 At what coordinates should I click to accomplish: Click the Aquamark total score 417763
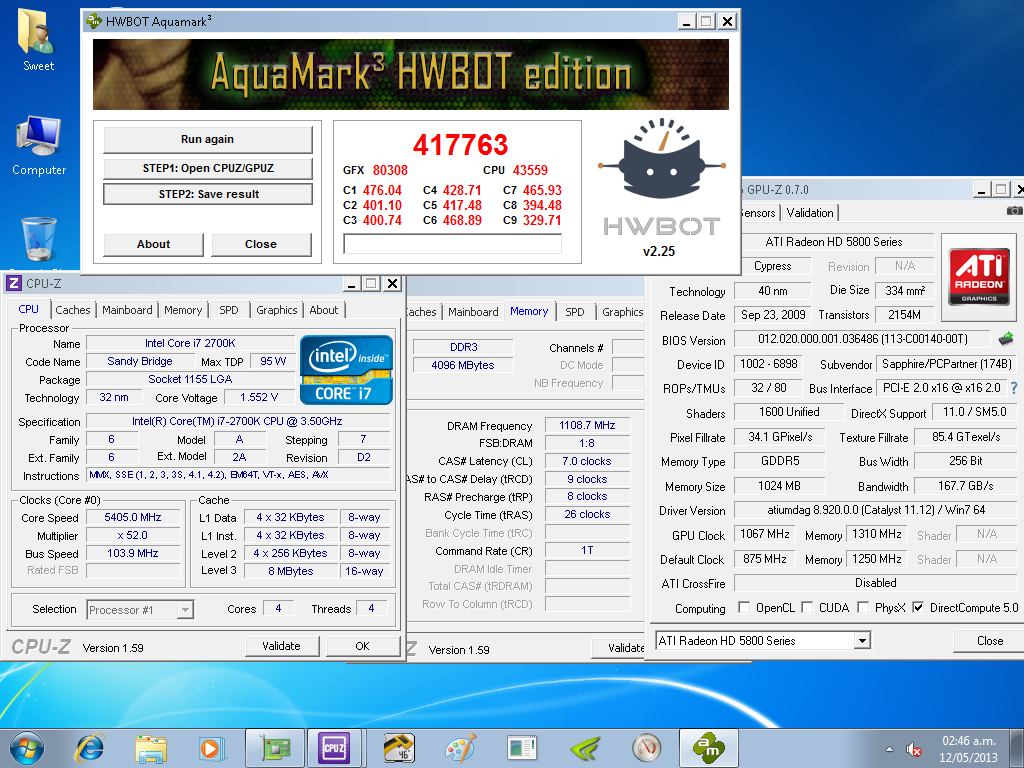pos(460,145)
